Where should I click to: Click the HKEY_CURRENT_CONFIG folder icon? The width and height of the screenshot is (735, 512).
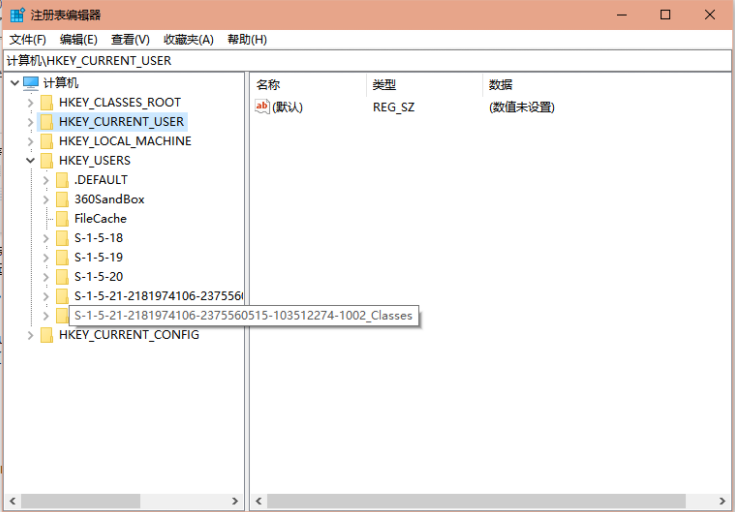pyautogui.click(x=47, y=335)
